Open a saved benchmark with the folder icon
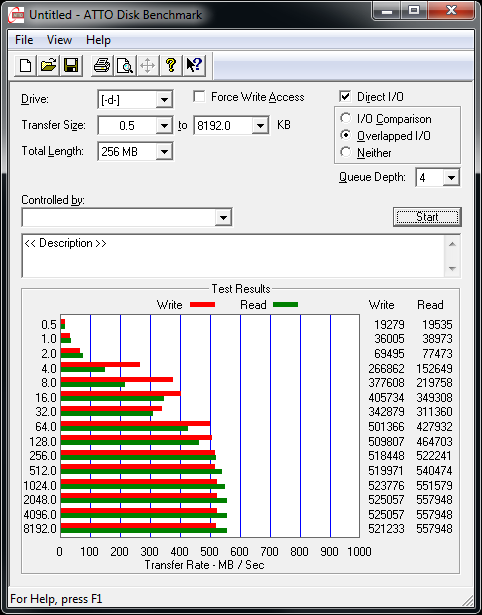This screenshot has width=482, height=615. pos(48,65)
